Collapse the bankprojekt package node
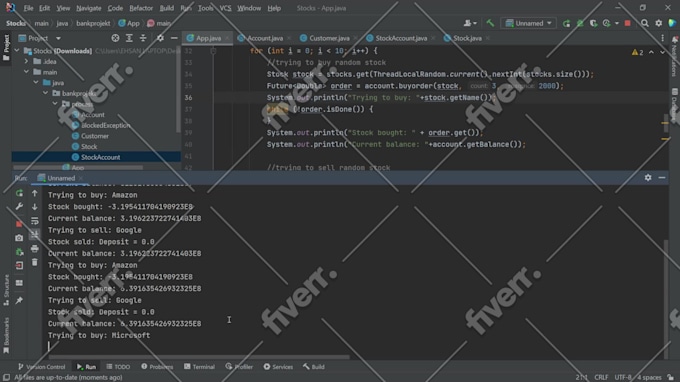The width and height of the screenshot is (680, 382). [x=46, y=93]
